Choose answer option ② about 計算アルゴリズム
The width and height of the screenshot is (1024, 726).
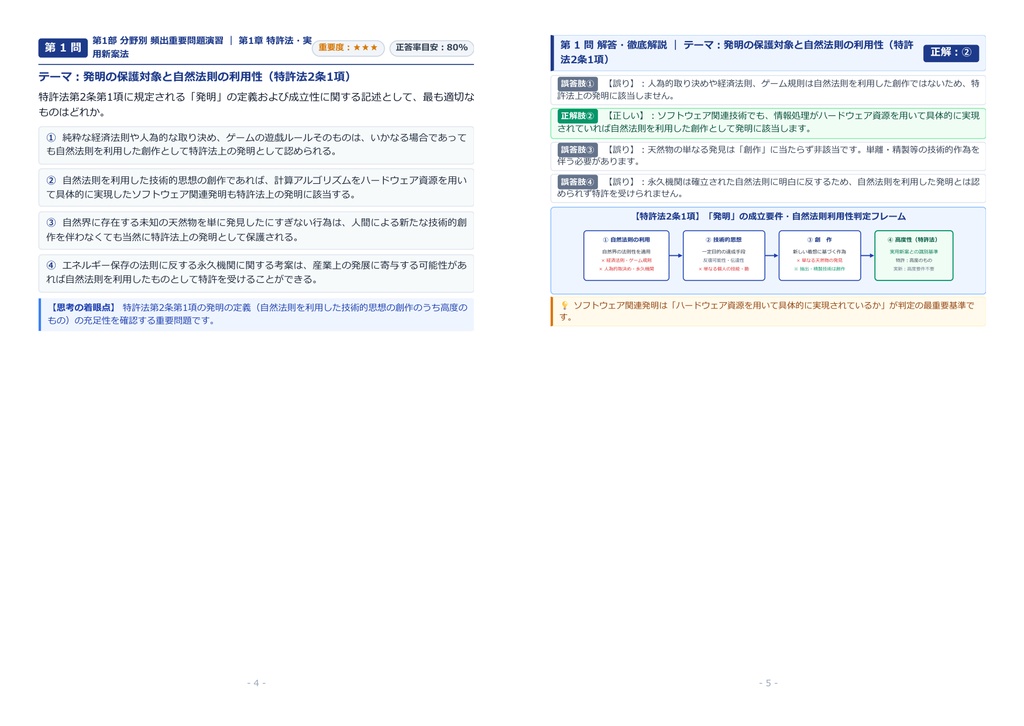[x=256, y=187]
